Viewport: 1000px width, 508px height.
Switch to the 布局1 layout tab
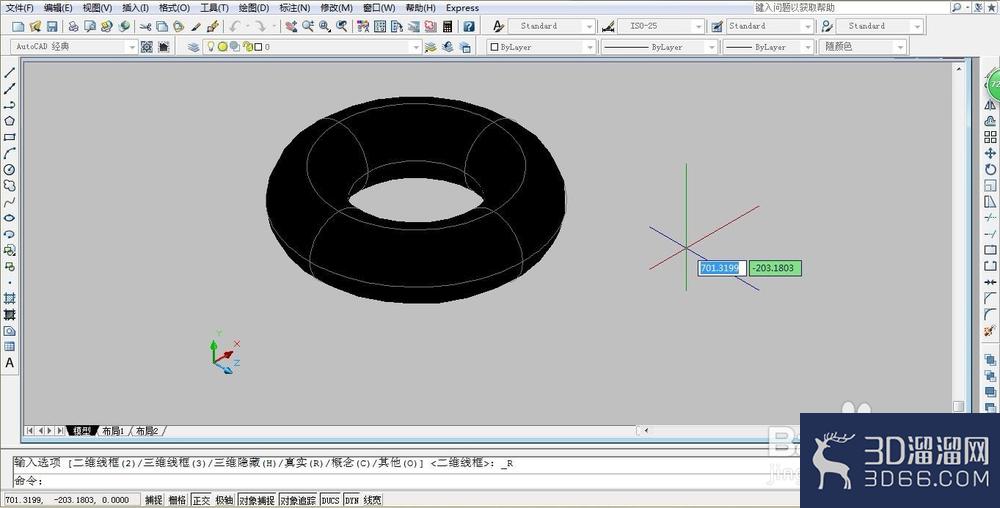point(113,432)
